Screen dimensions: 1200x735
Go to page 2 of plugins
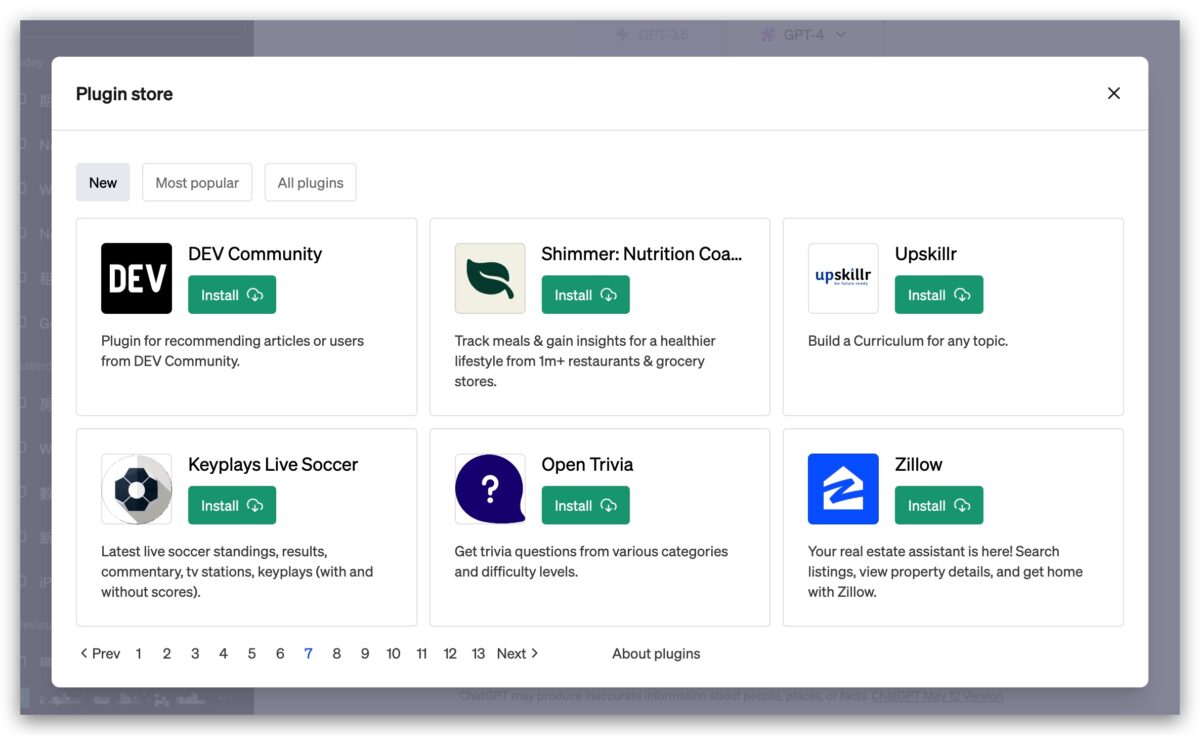167,653
